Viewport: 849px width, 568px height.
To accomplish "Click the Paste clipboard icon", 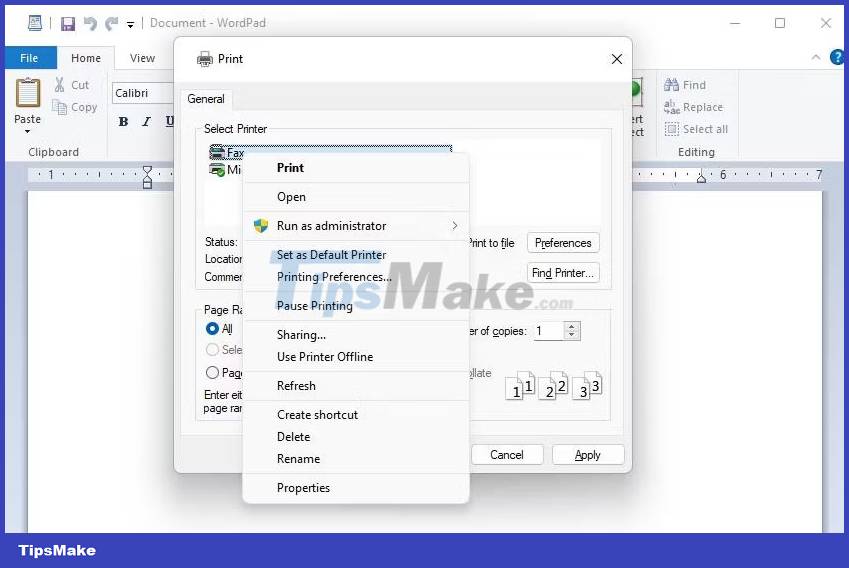I will [28, 93].
